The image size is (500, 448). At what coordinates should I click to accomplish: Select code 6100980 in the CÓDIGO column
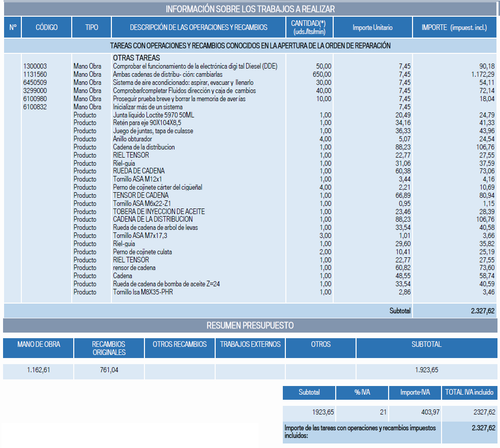point(35,99)
